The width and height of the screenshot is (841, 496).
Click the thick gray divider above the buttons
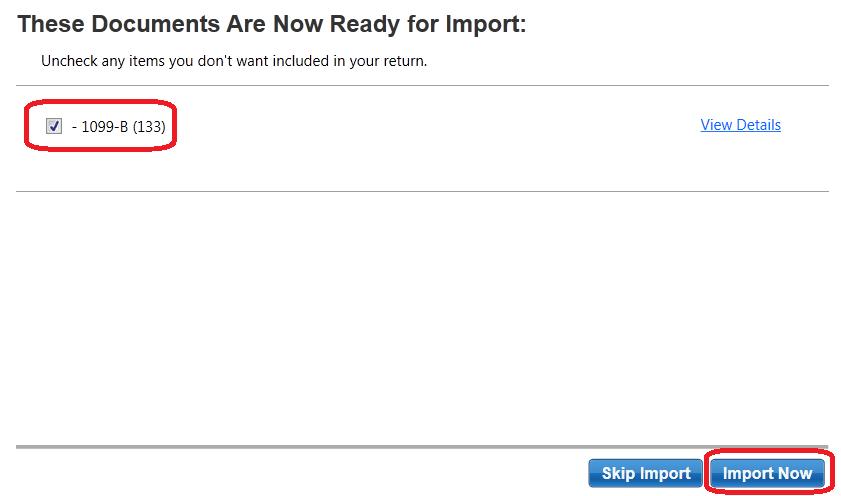pyautogui.click(x=422, y=446)
